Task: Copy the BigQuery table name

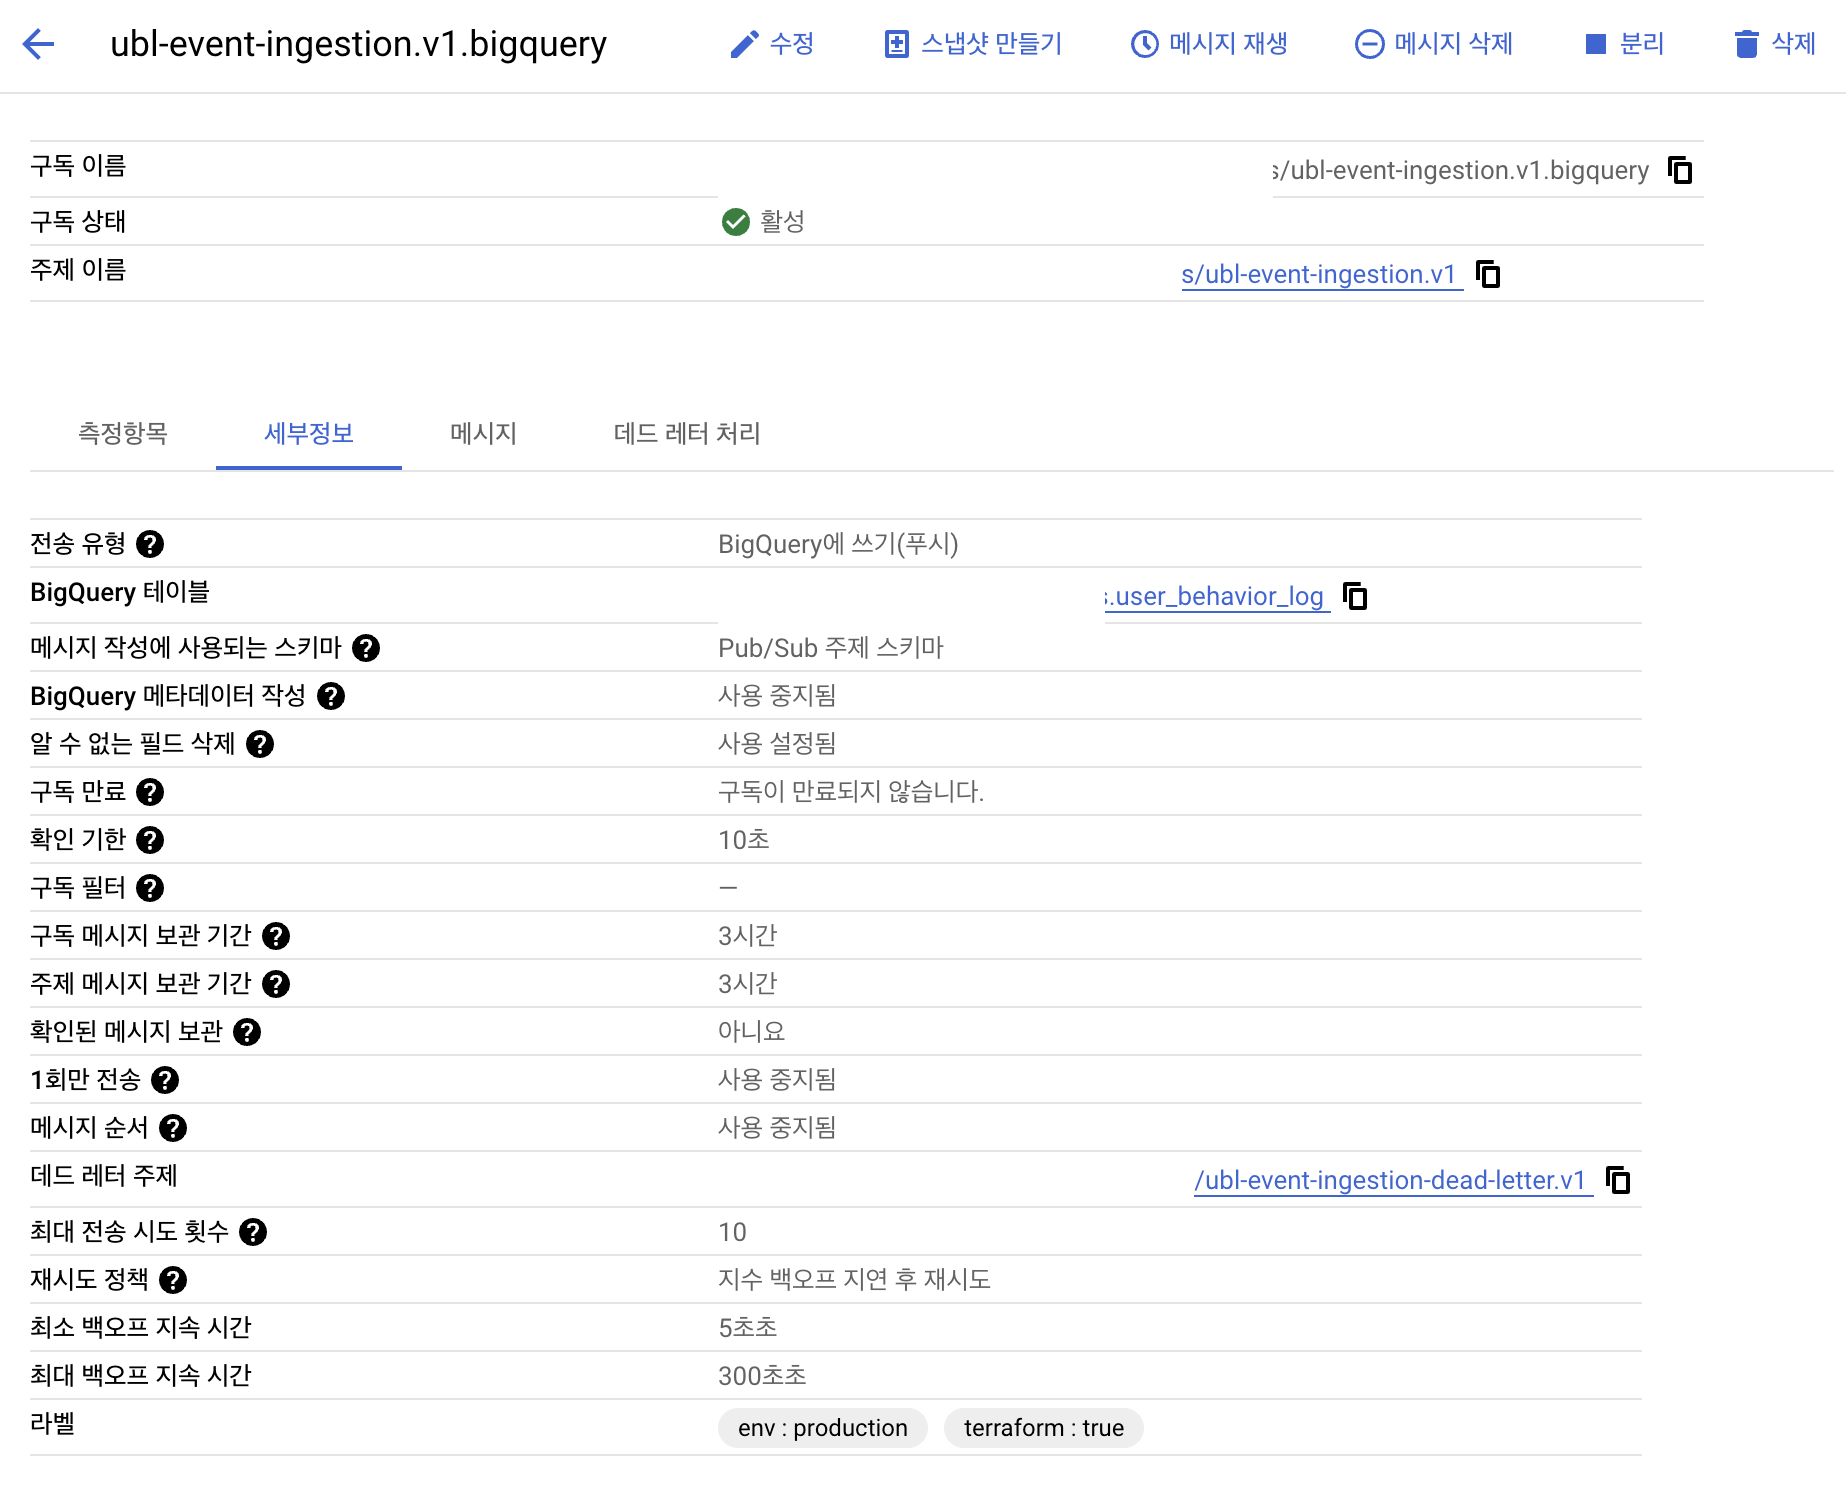Action: pyautogui.click(x=1355, y=596)
